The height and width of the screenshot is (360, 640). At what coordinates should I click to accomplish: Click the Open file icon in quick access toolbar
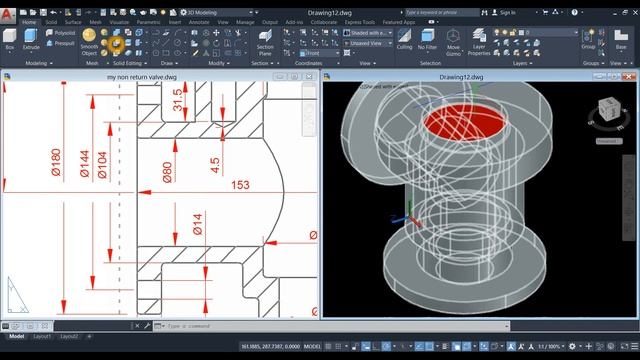(33, 13)
